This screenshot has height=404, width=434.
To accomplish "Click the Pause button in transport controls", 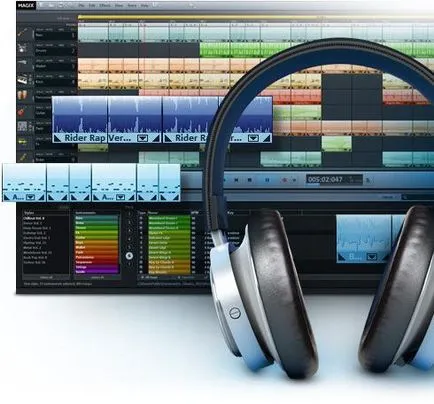I will click(x=267, y=180).
